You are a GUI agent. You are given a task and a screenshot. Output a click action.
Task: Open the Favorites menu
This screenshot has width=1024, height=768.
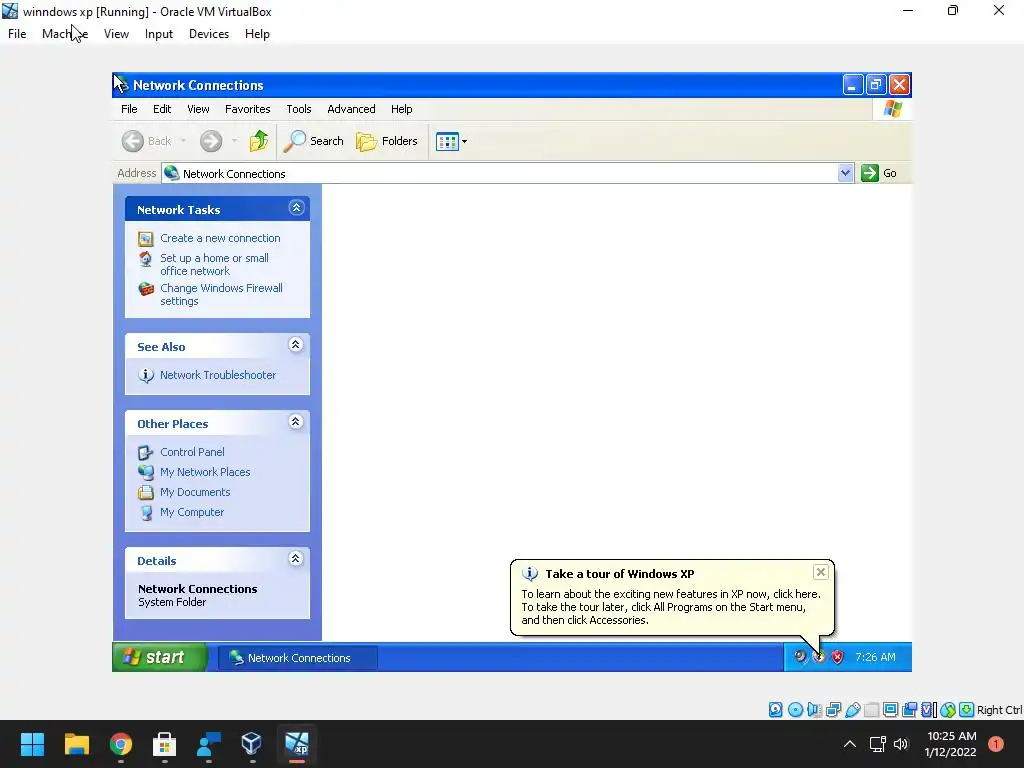point(248,109)
